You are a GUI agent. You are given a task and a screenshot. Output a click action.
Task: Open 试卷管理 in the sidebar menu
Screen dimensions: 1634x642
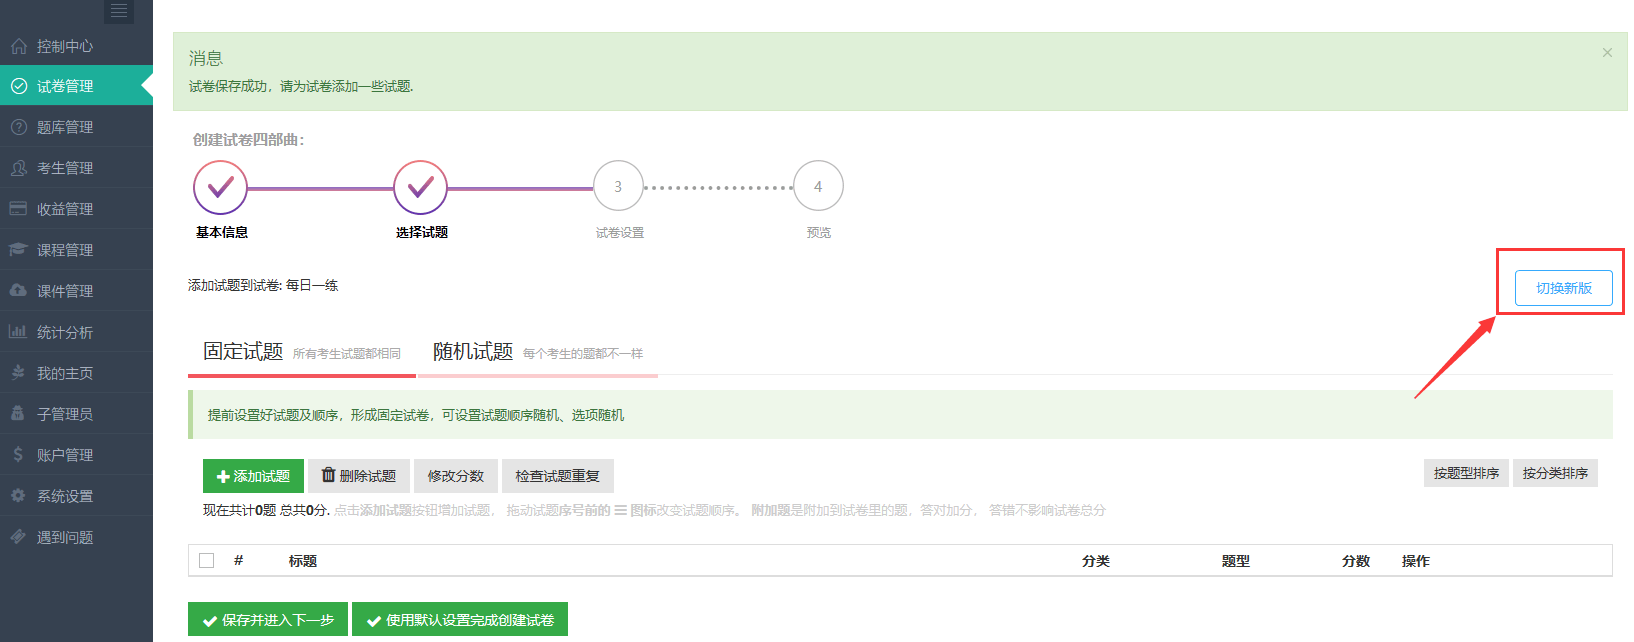tap(65, 86)
